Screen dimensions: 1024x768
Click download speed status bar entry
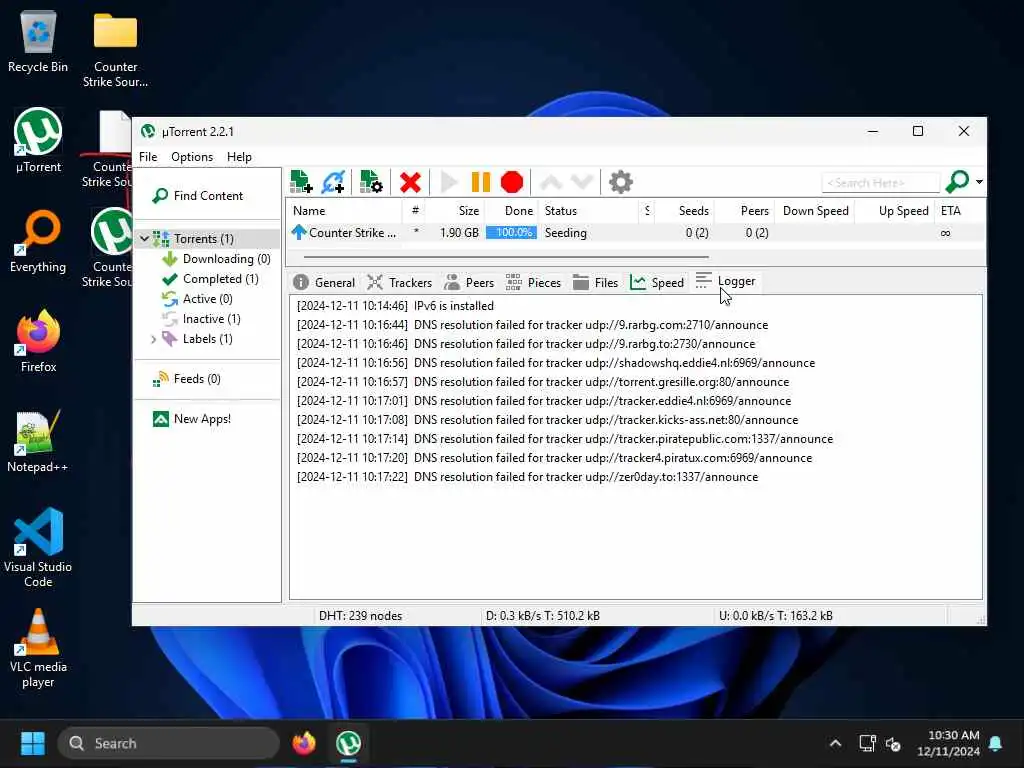(542, 615)
